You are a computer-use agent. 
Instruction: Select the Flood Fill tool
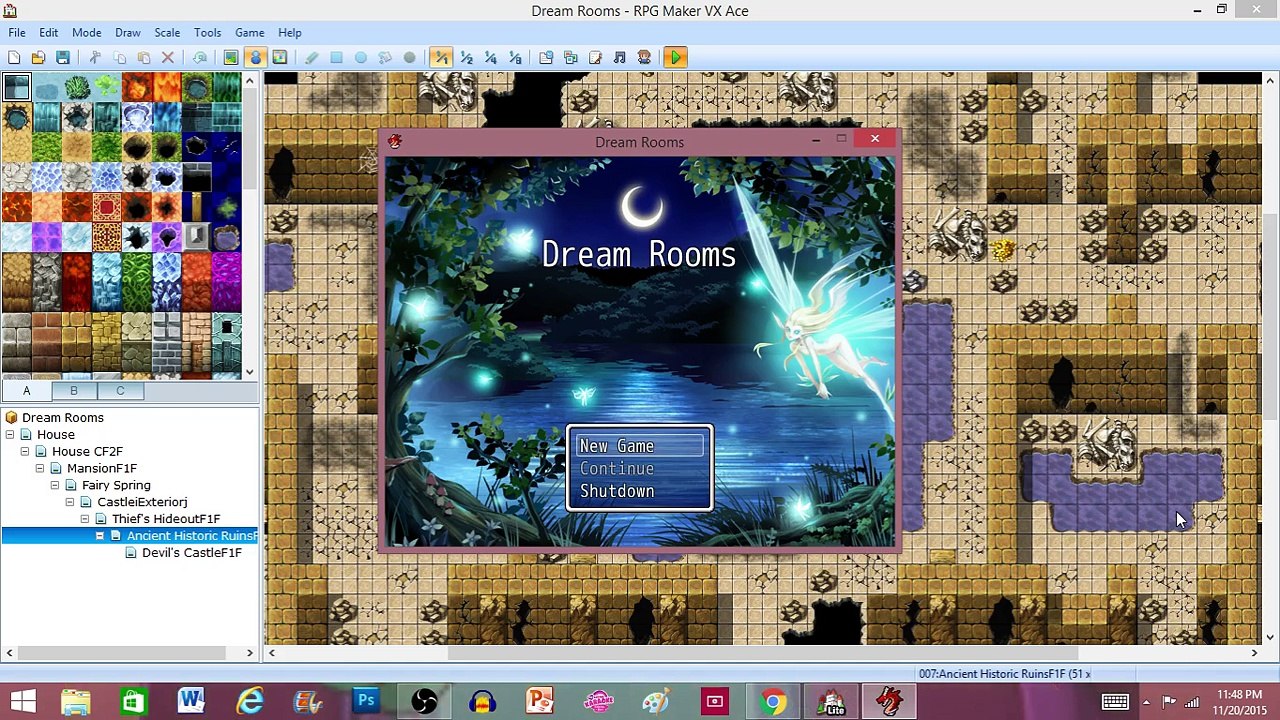(385, 58)
